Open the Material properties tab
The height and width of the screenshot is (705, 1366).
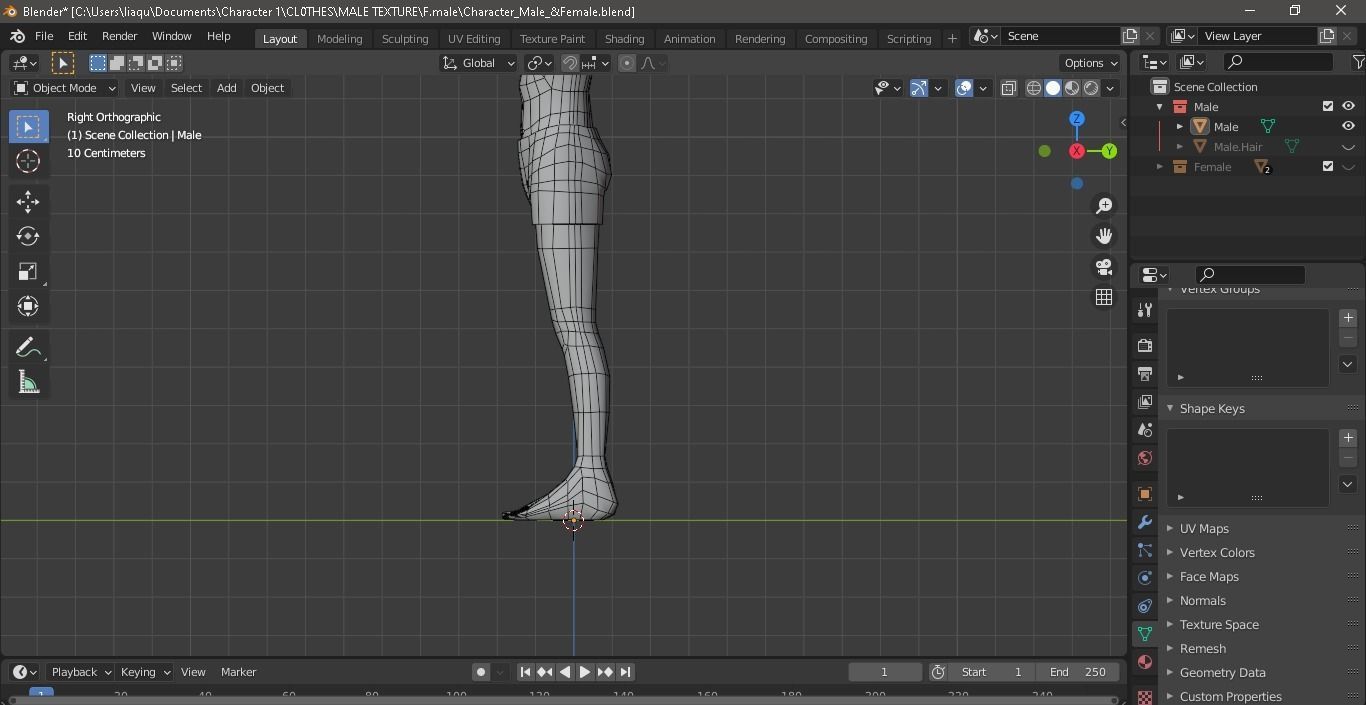point(1145,662)
